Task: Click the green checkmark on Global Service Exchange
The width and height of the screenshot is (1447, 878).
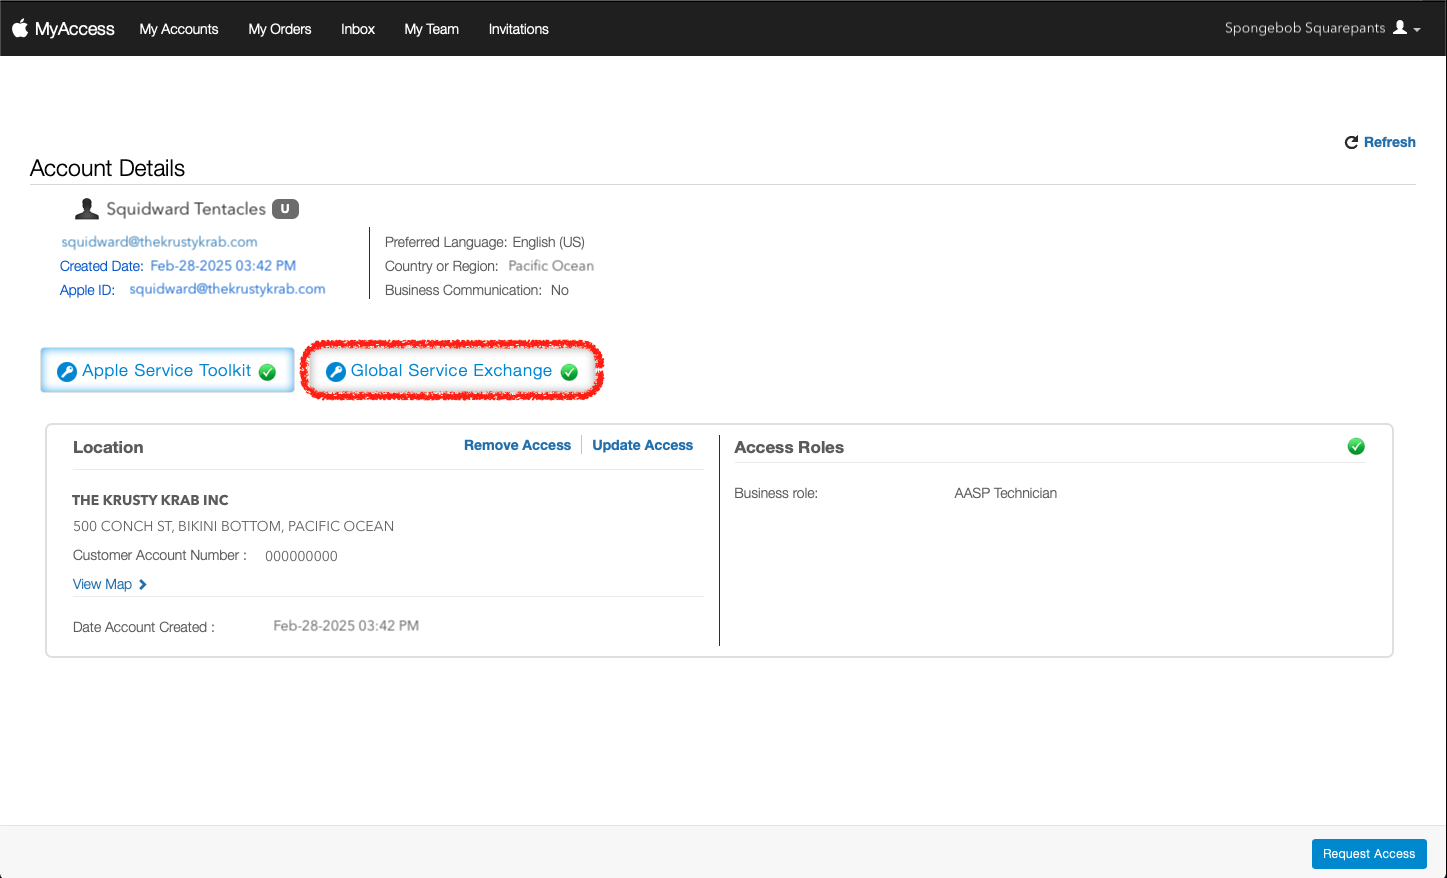Action: point(569,372)
